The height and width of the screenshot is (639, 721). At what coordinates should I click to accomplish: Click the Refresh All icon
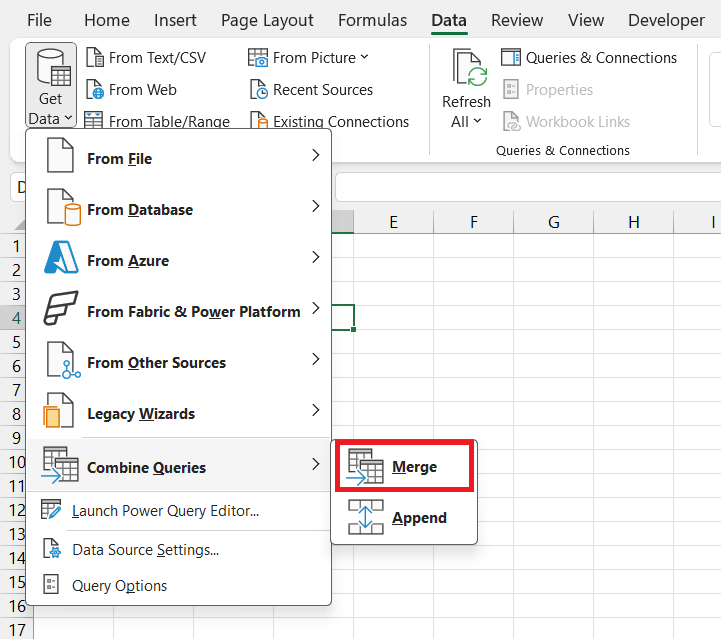[x=470, y=68]
